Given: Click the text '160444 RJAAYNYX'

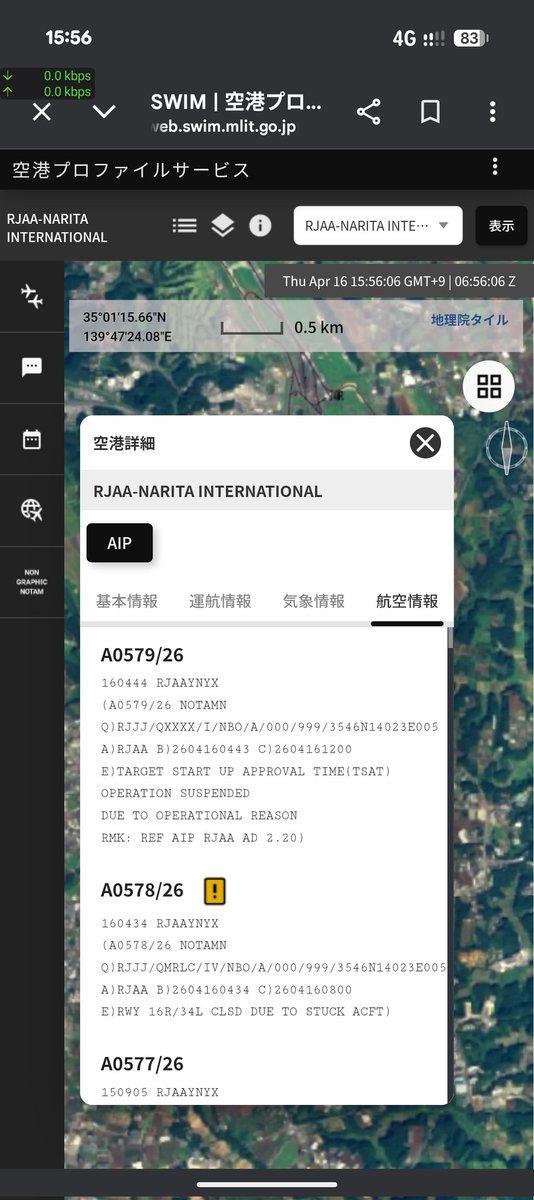Looking at the screenshot, I should 160,683.
